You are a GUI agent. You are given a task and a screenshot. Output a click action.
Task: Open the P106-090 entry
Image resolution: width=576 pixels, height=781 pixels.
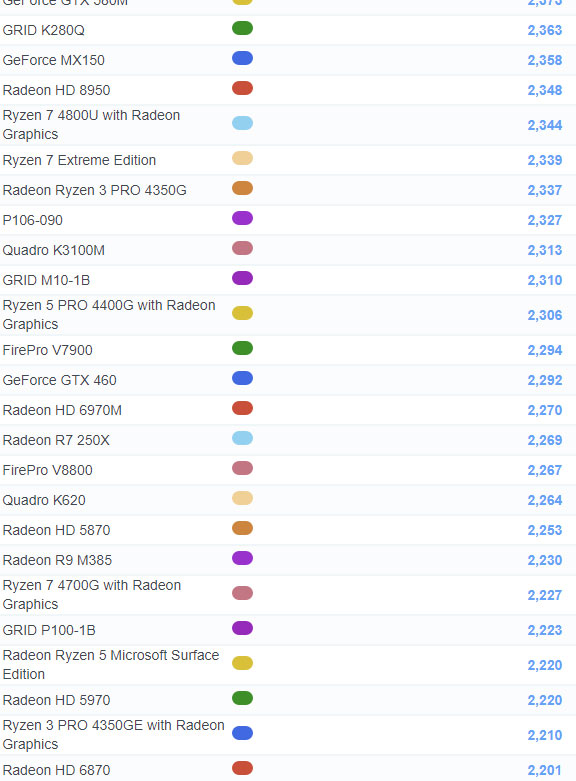coord(32,220)
